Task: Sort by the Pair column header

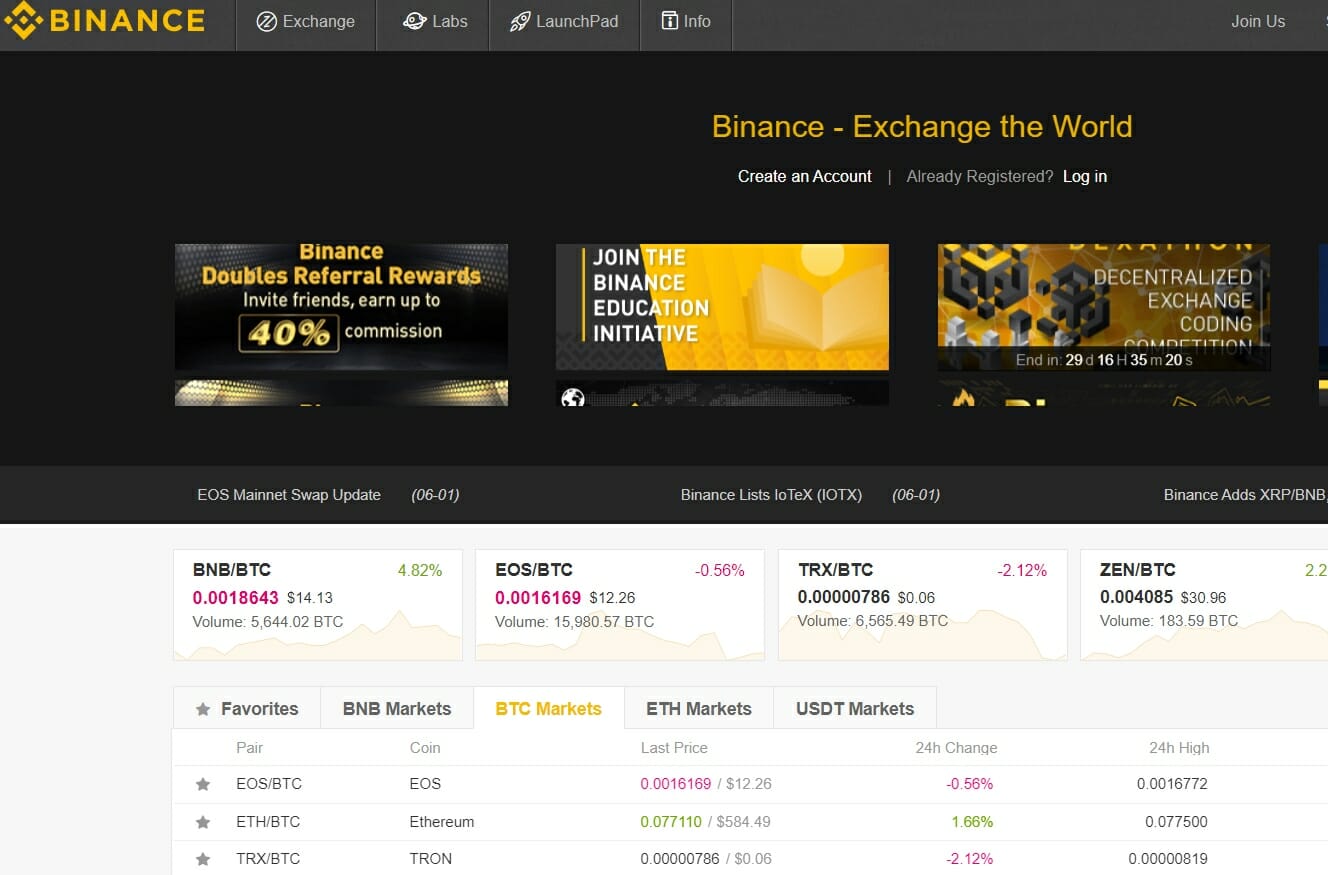Action: (250, 748)
